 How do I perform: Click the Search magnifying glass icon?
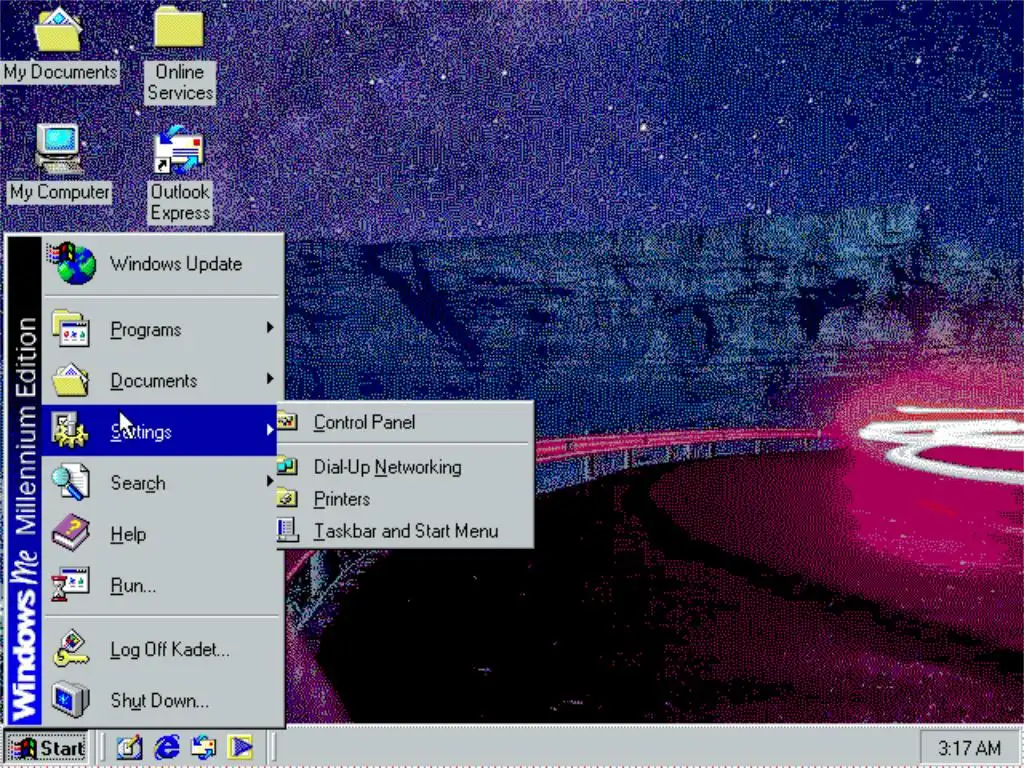click(71, 482)
